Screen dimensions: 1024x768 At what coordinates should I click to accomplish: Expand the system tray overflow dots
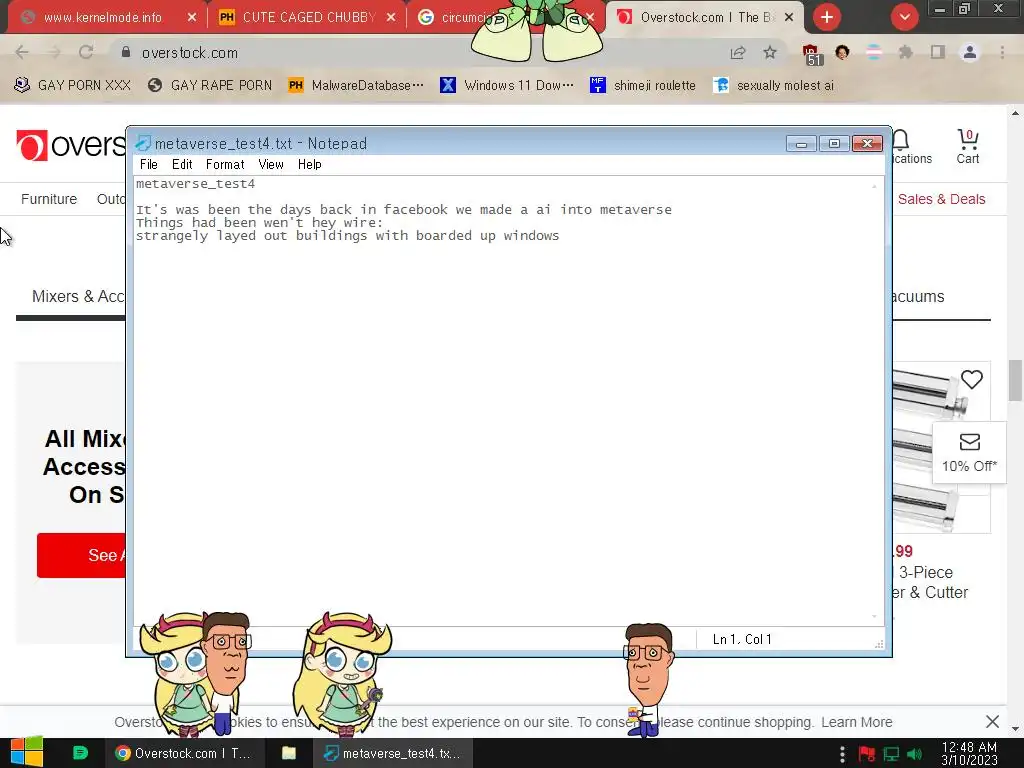point(842,754)
